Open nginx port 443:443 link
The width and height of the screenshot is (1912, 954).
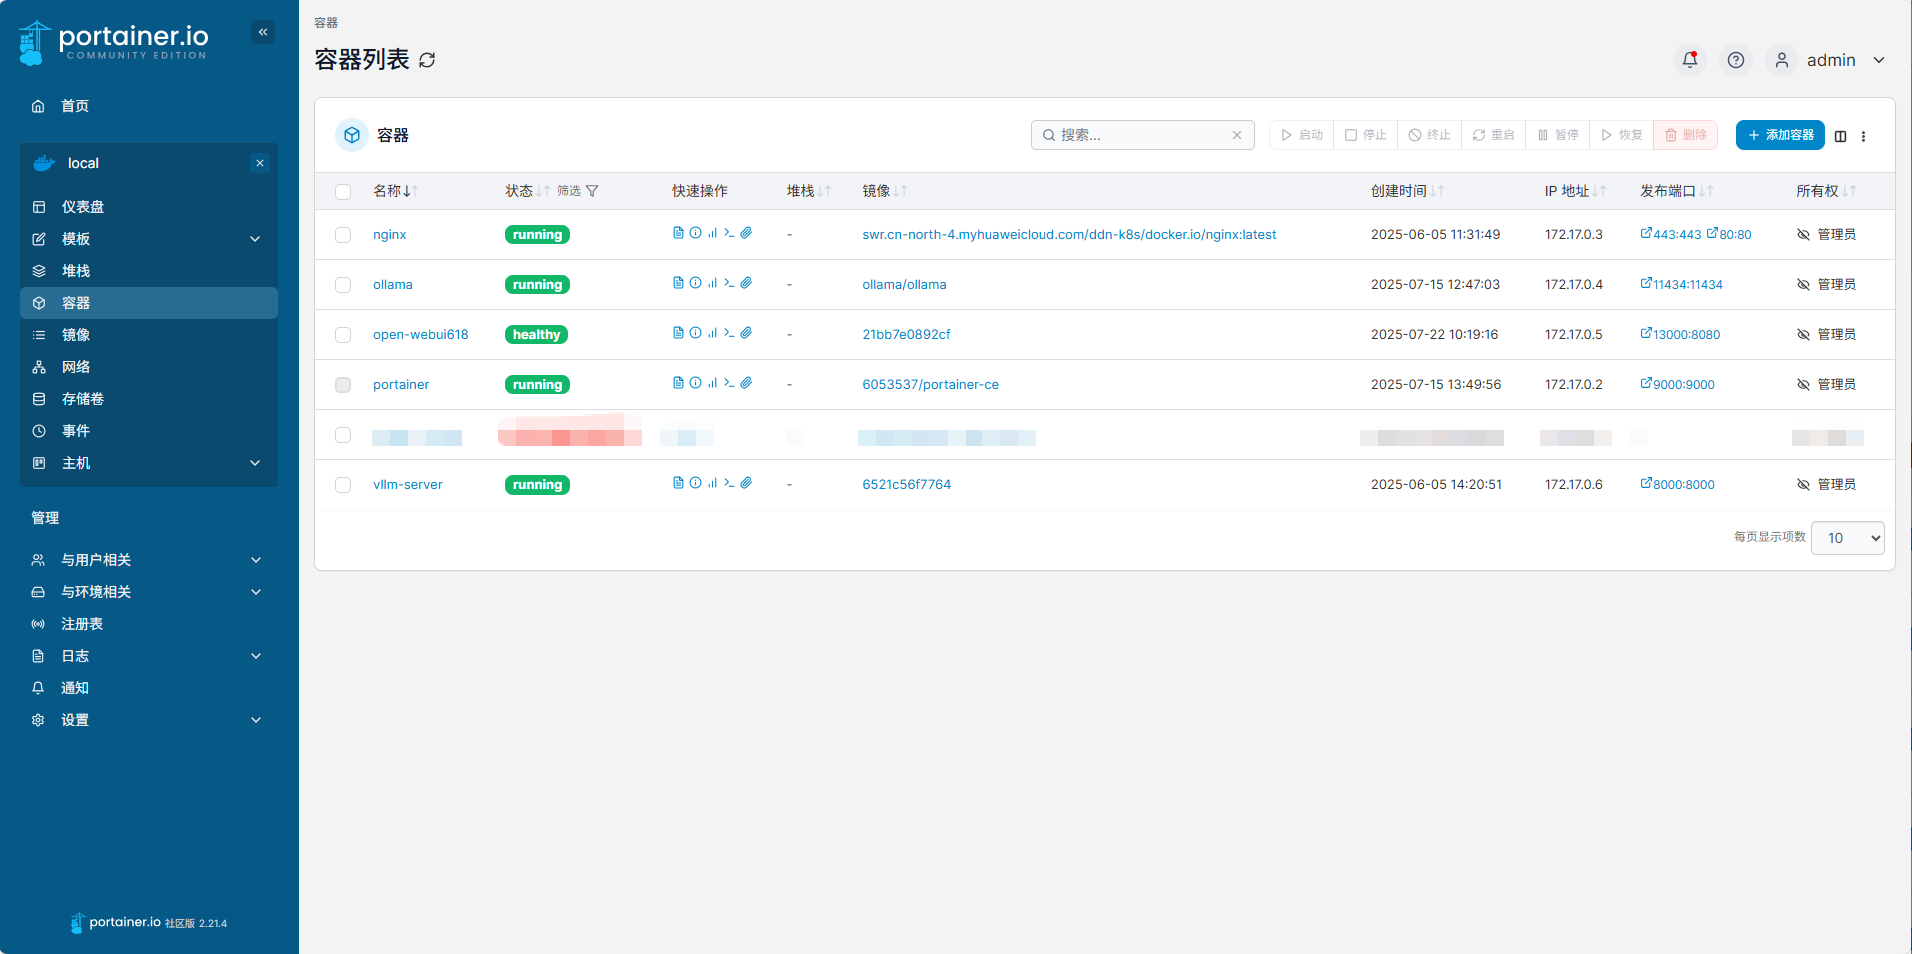click(x=1671, y=235)
